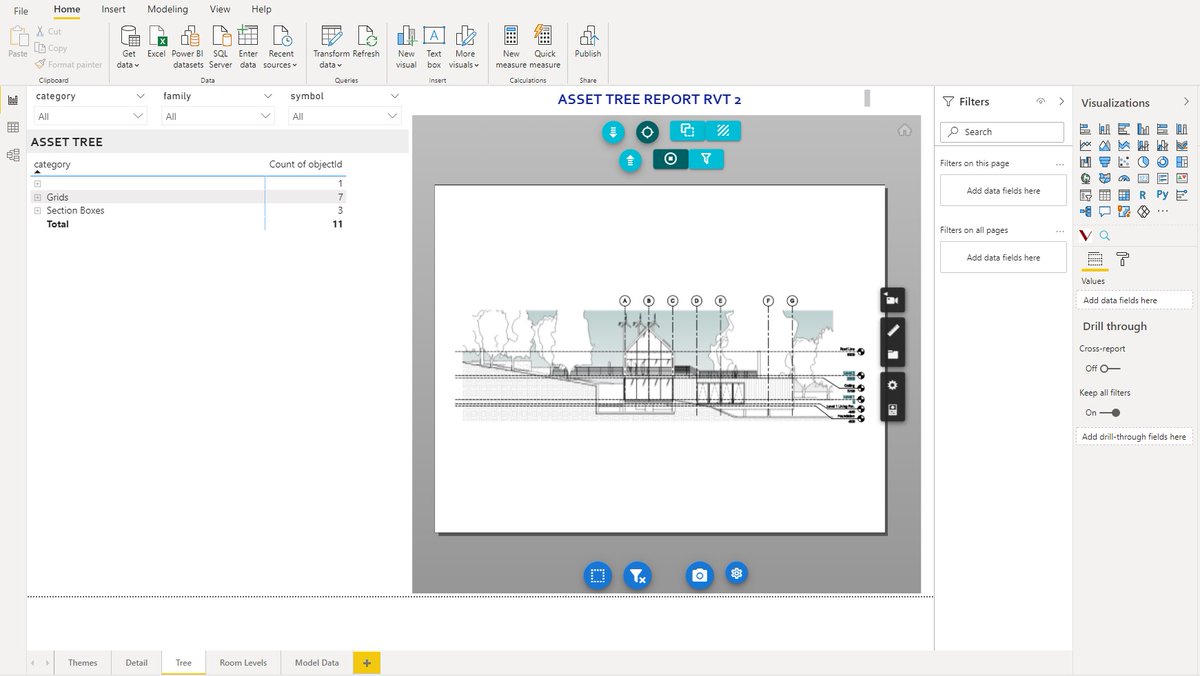Select the Donut chart visualization

[x=1162, y=162]
